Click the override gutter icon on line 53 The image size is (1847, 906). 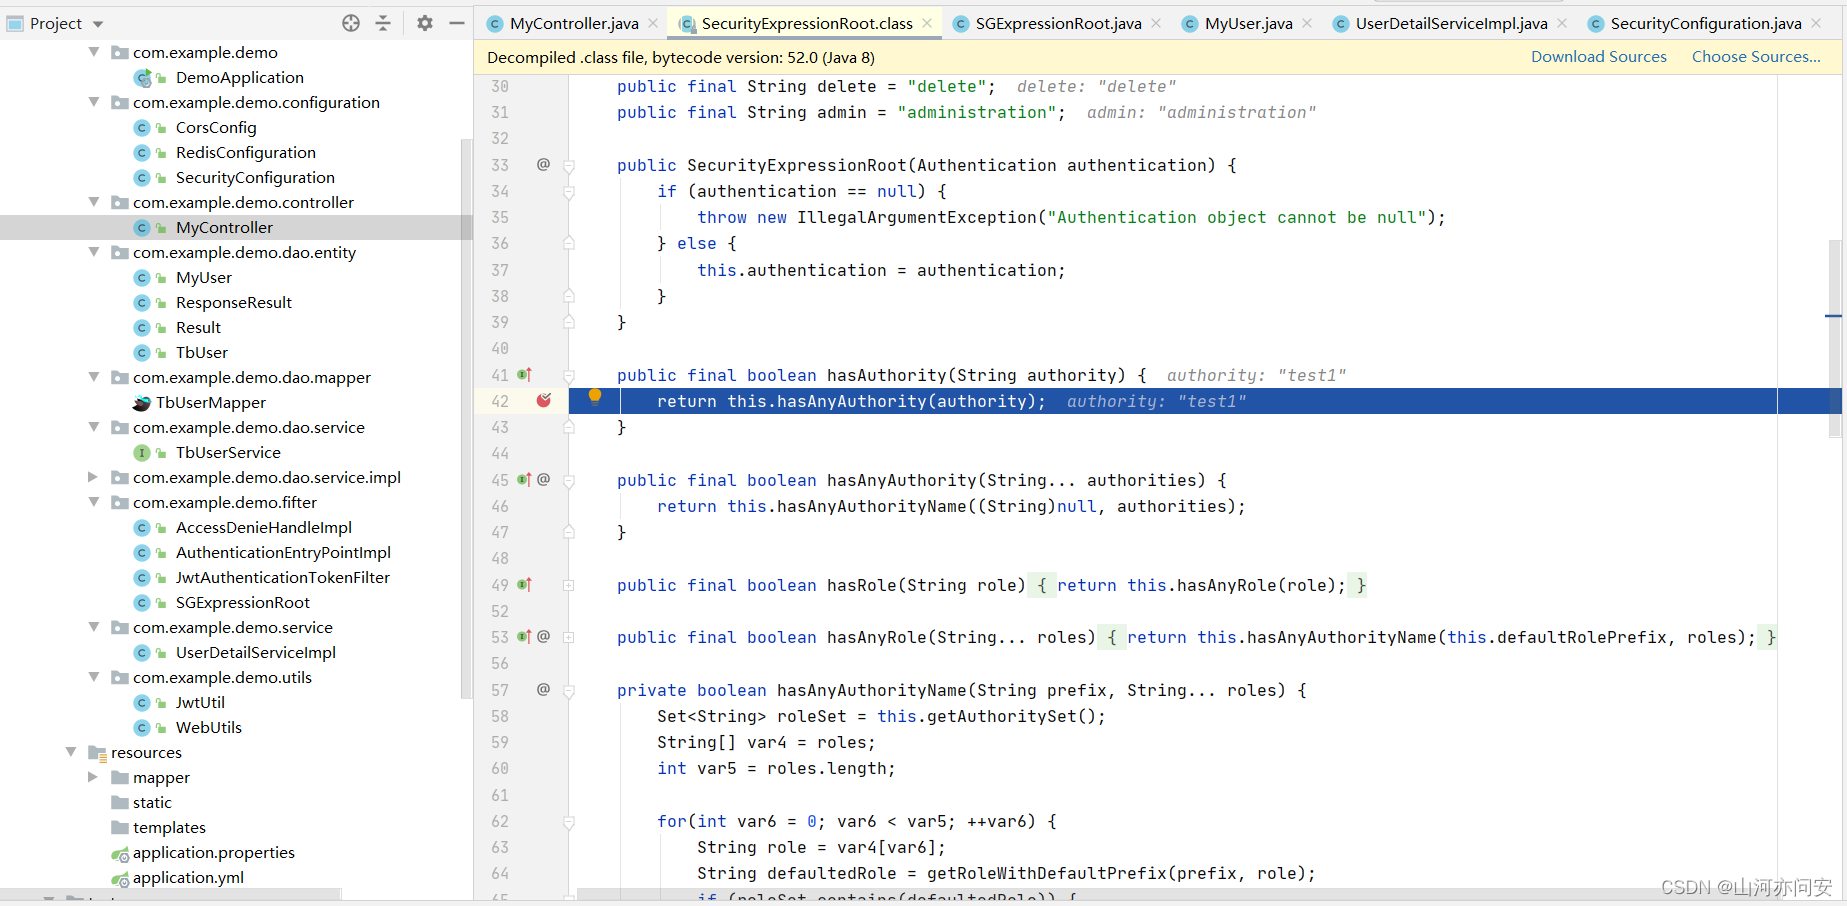524,637
